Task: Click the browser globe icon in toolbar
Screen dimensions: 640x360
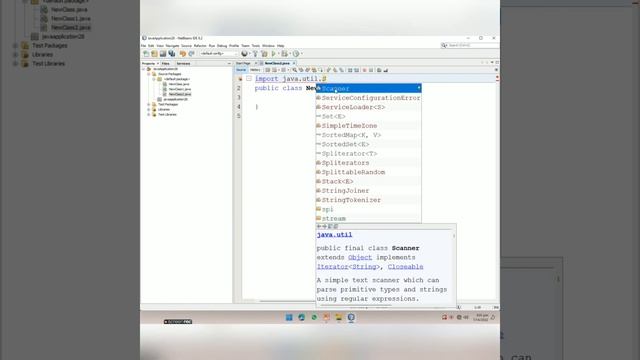Action: pyautogui.click(x=244, y=53)
